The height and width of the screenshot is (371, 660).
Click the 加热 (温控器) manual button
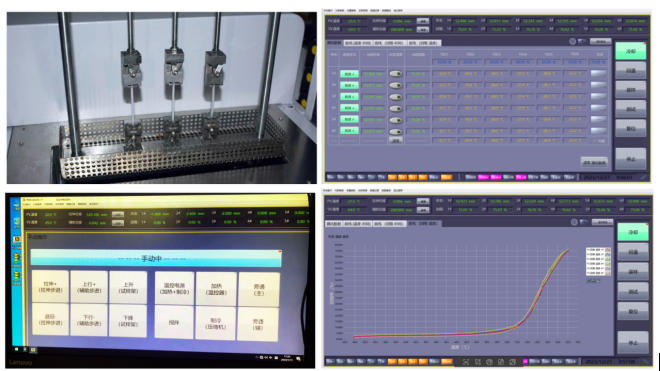click(216, 289)
